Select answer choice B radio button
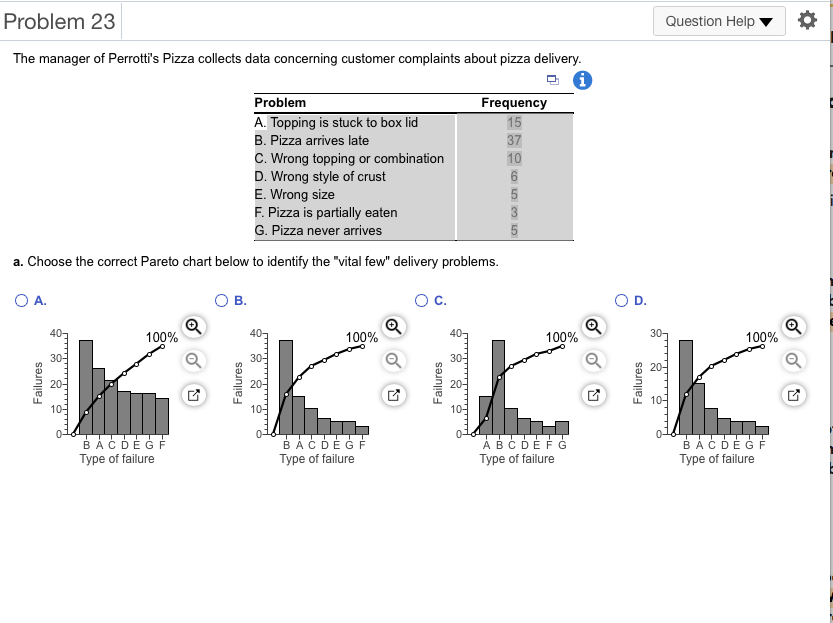Viewport: 833px width, 623px height. (221, 300)
